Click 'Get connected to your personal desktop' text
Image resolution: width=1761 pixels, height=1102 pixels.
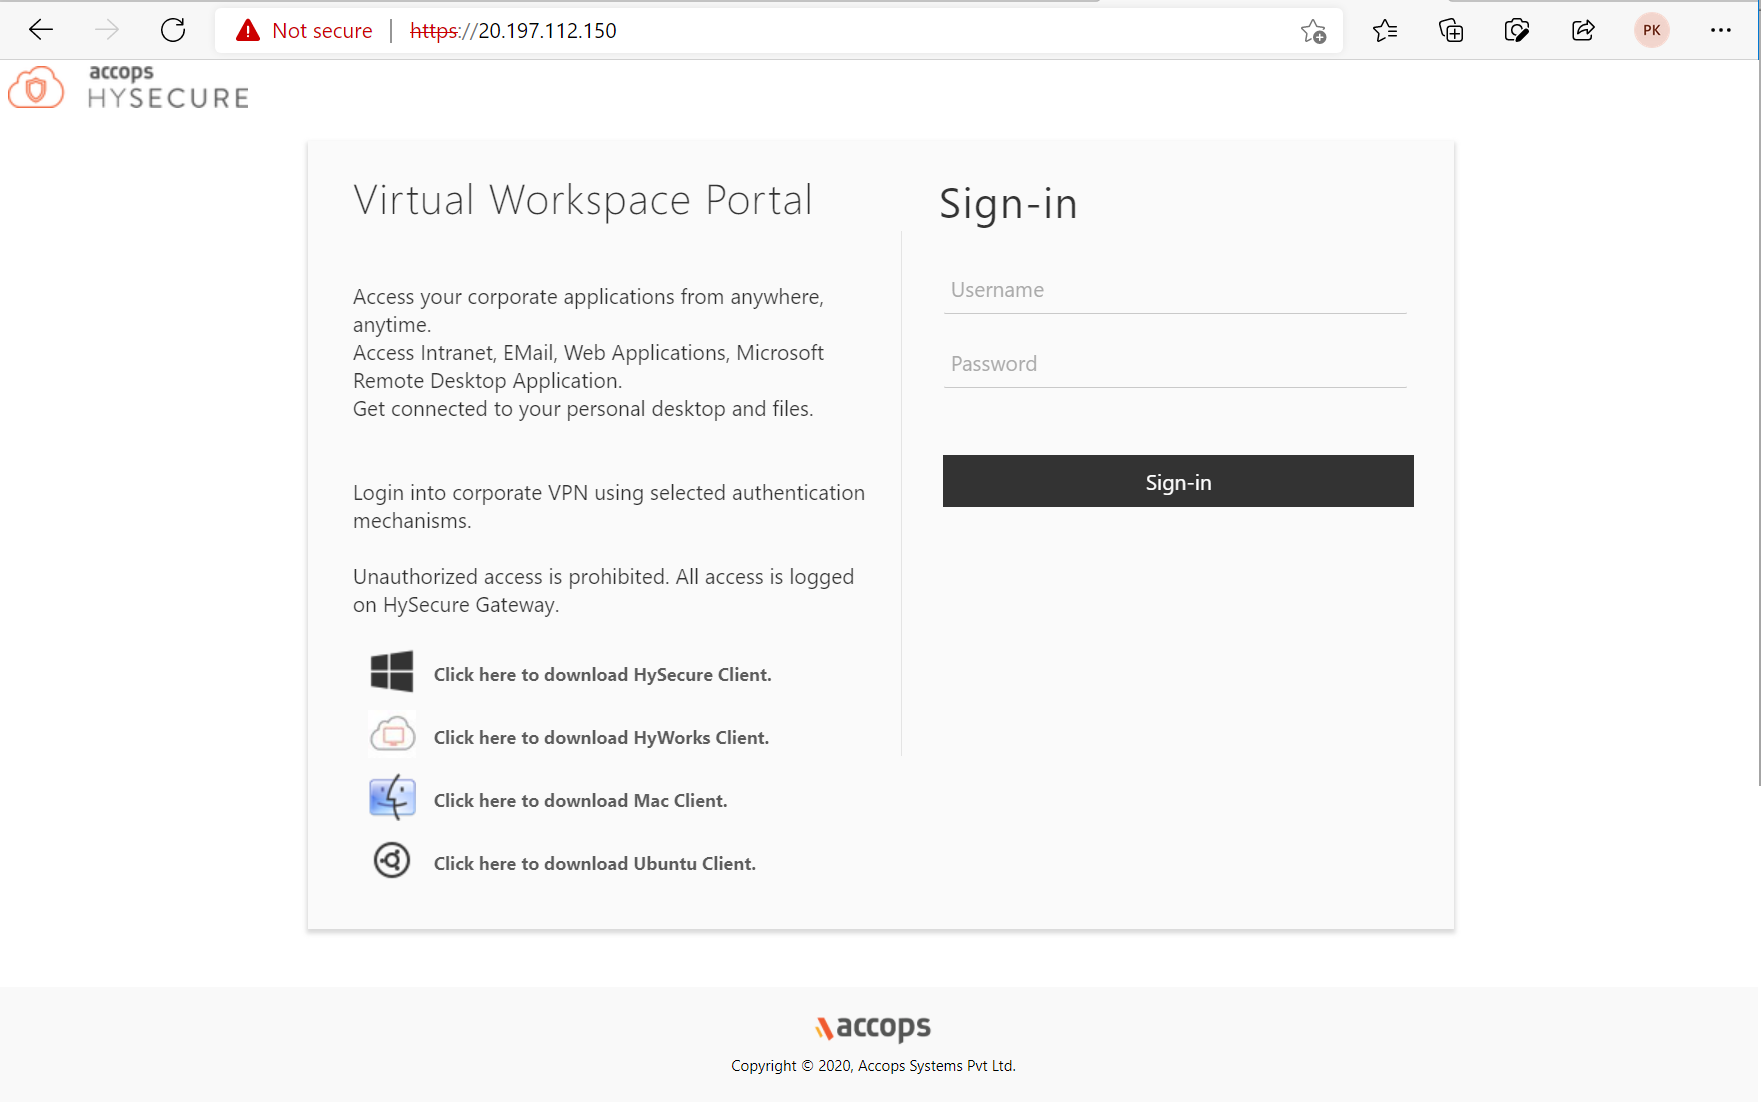click(x=583, y=409)
